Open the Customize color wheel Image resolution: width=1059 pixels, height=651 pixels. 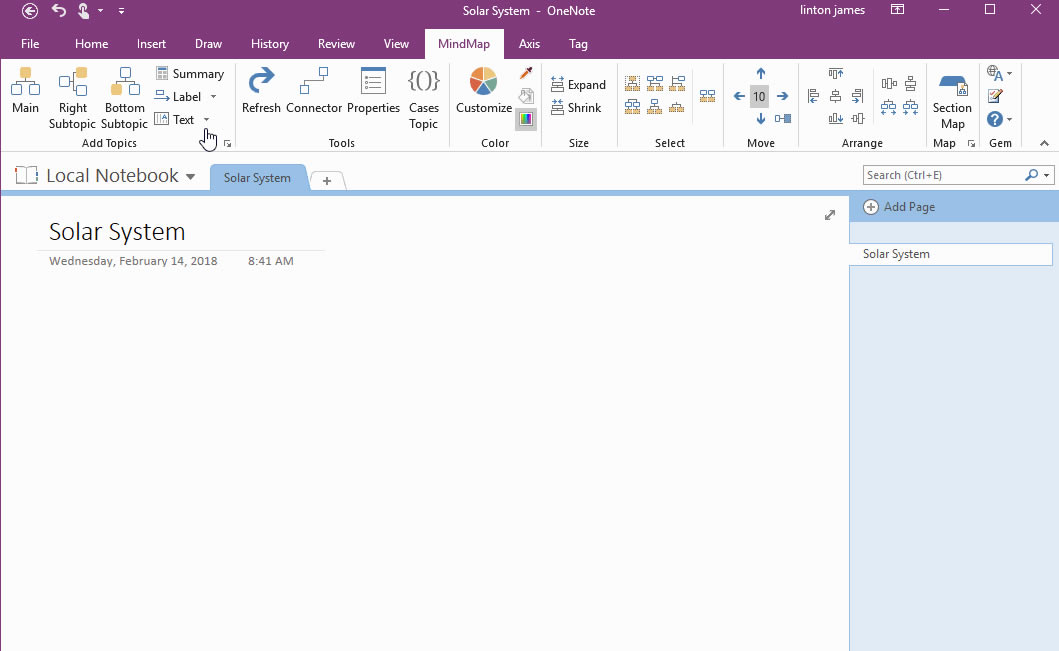(x=482, y=88)
